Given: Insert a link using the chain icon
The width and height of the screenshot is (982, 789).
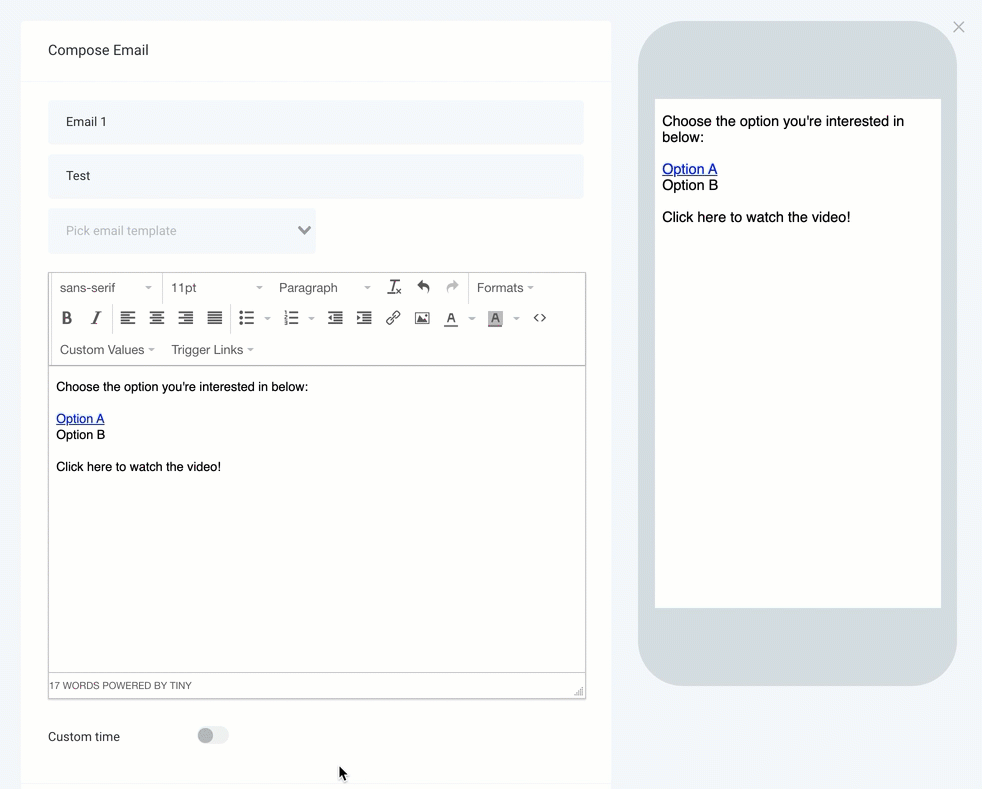Looking at the screenshot, I should click(x=393, y=318).
